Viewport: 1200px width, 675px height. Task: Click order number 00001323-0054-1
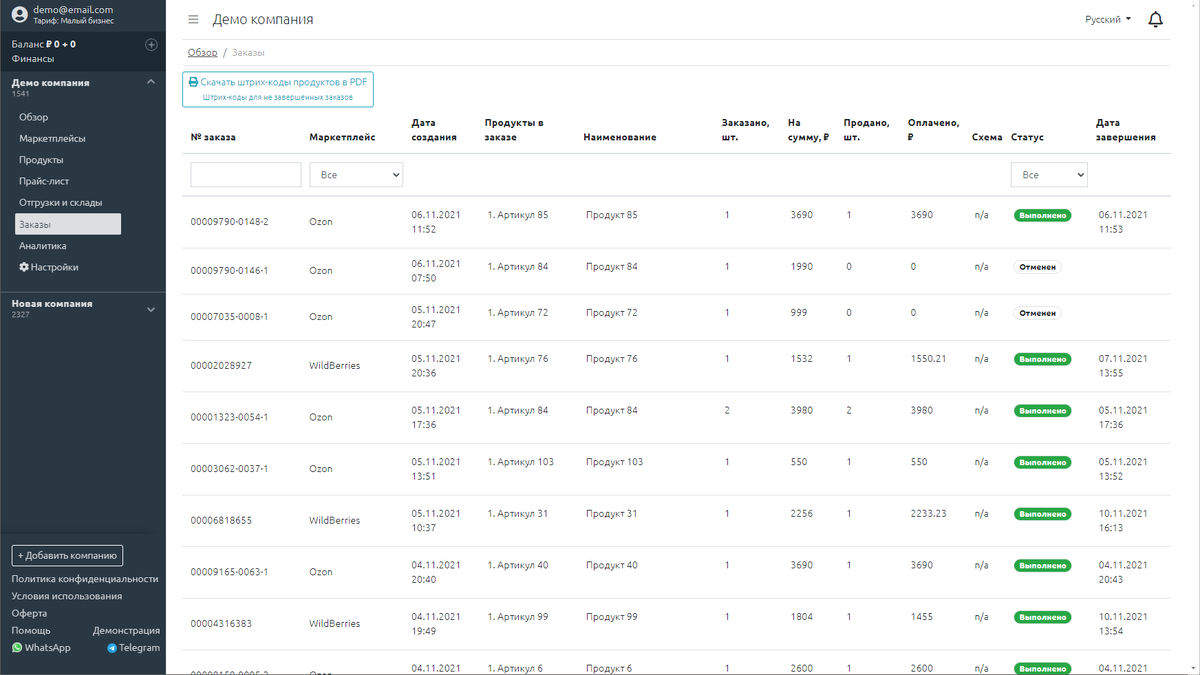point(229,417)
